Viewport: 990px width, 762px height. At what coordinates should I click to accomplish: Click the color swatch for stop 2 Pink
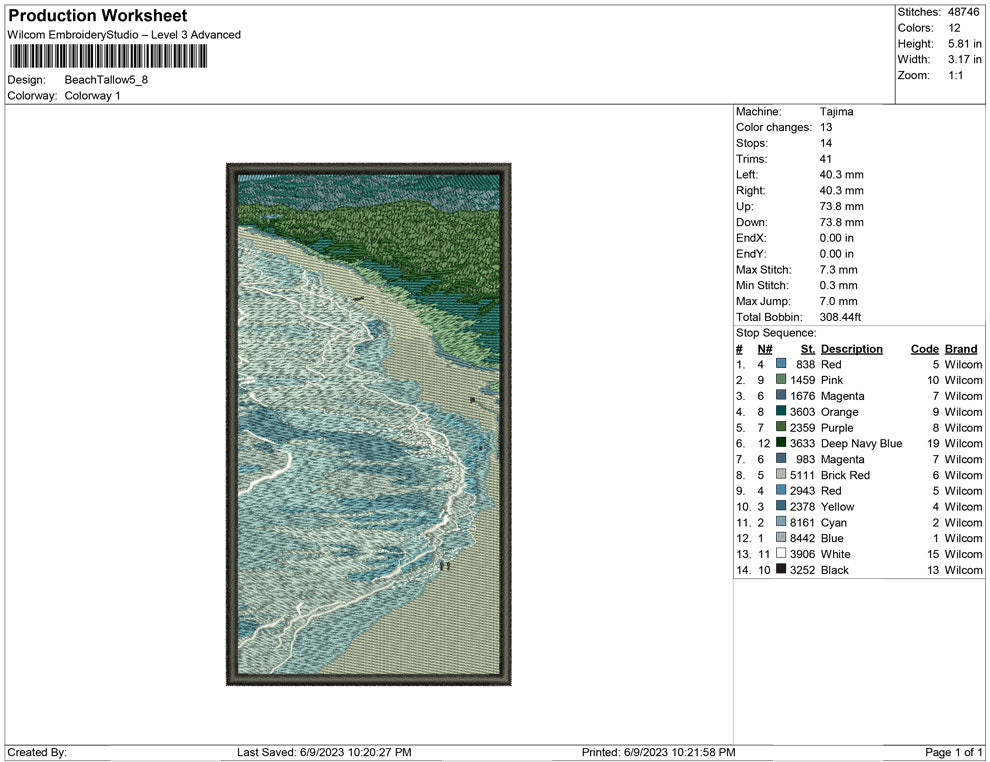781,379
